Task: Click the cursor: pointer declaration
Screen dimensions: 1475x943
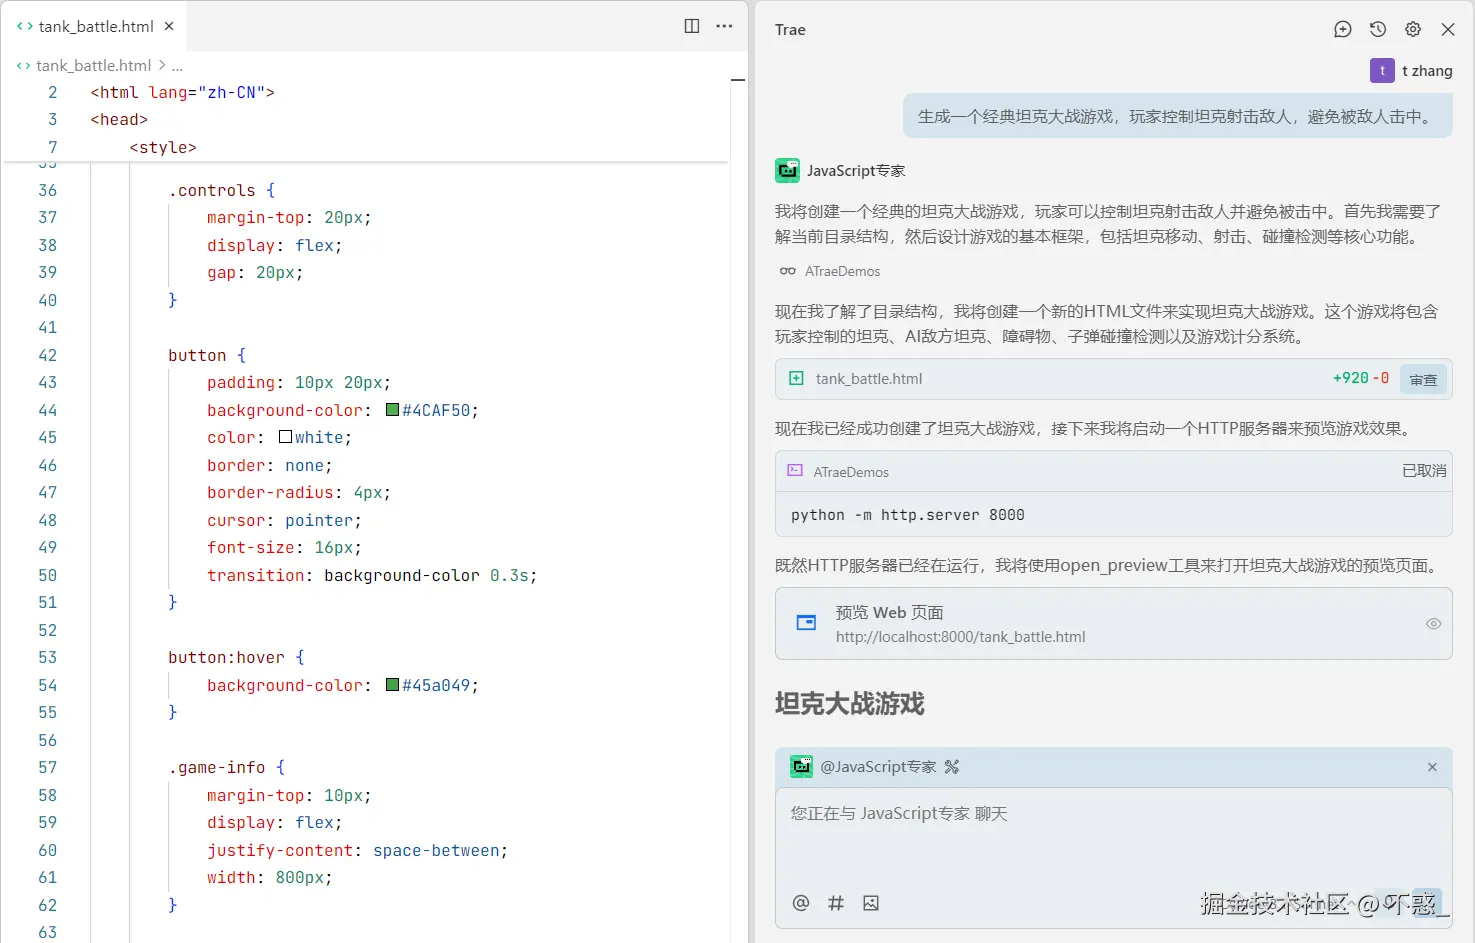Action: tap(284, 520)
